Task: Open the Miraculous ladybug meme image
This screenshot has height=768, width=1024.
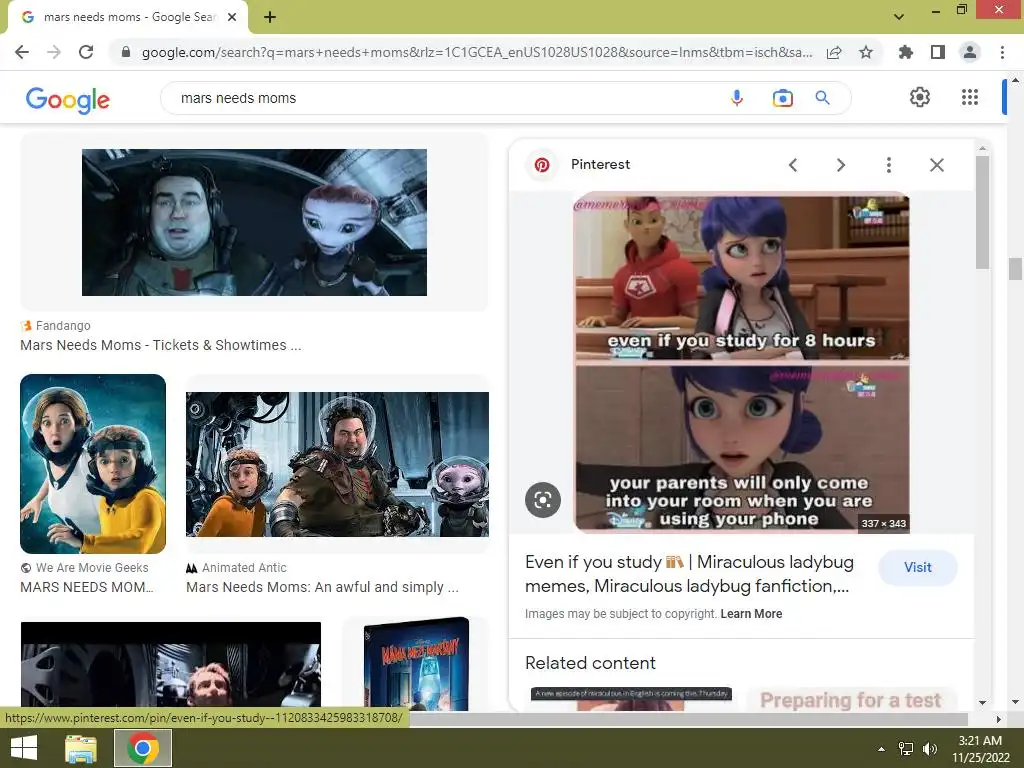Action: [x=742, y=362]
